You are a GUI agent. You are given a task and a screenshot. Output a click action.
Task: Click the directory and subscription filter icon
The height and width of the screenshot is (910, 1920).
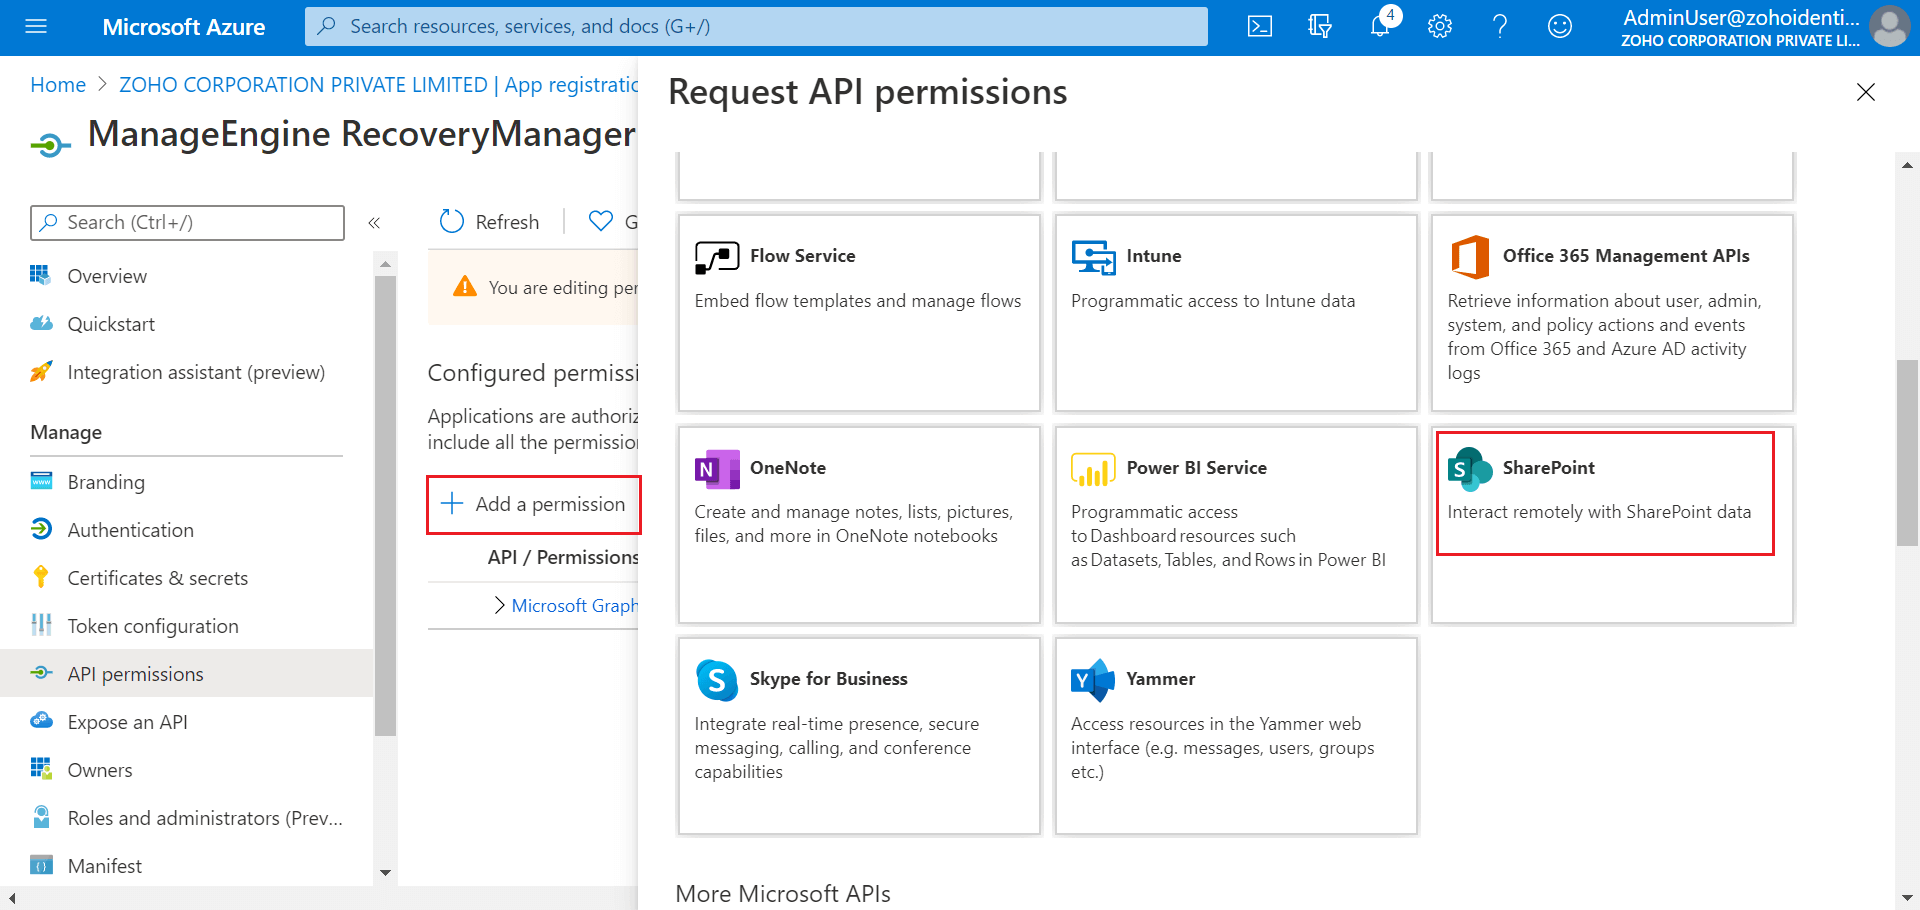[x=1319, y=27]
